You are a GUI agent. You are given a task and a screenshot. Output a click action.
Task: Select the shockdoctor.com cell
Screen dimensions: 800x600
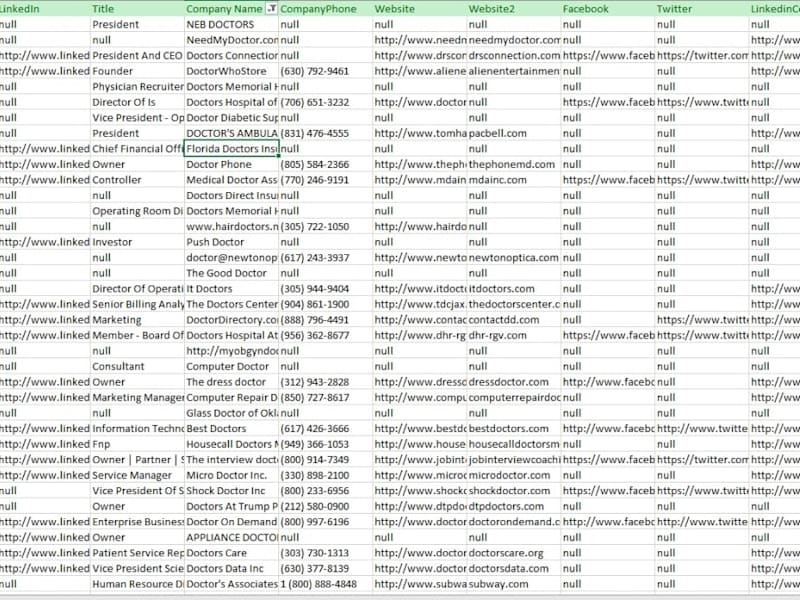tap(514, 491)
